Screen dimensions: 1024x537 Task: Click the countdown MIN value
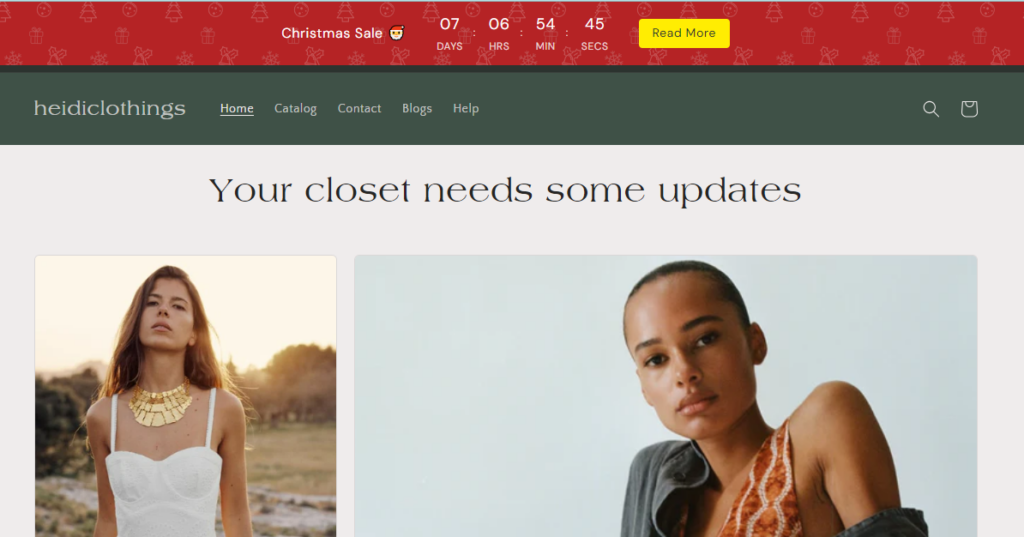[x=545, y=24]
